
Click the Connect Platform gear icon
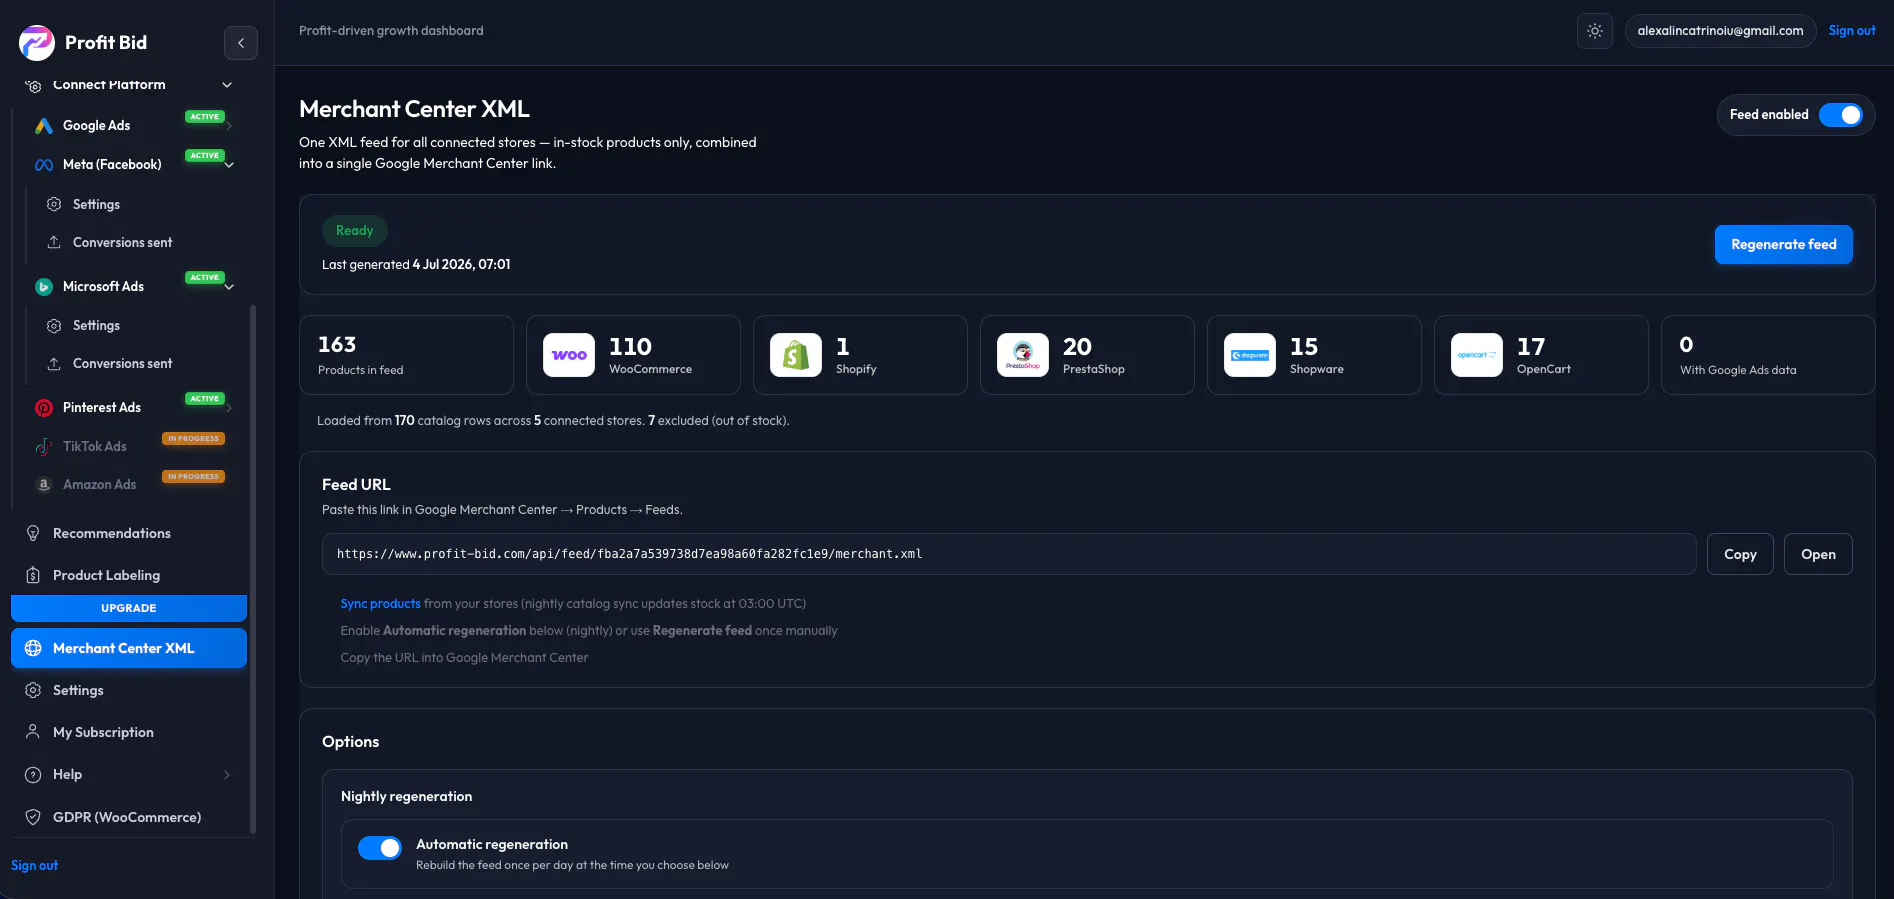(x=33, y=85)
